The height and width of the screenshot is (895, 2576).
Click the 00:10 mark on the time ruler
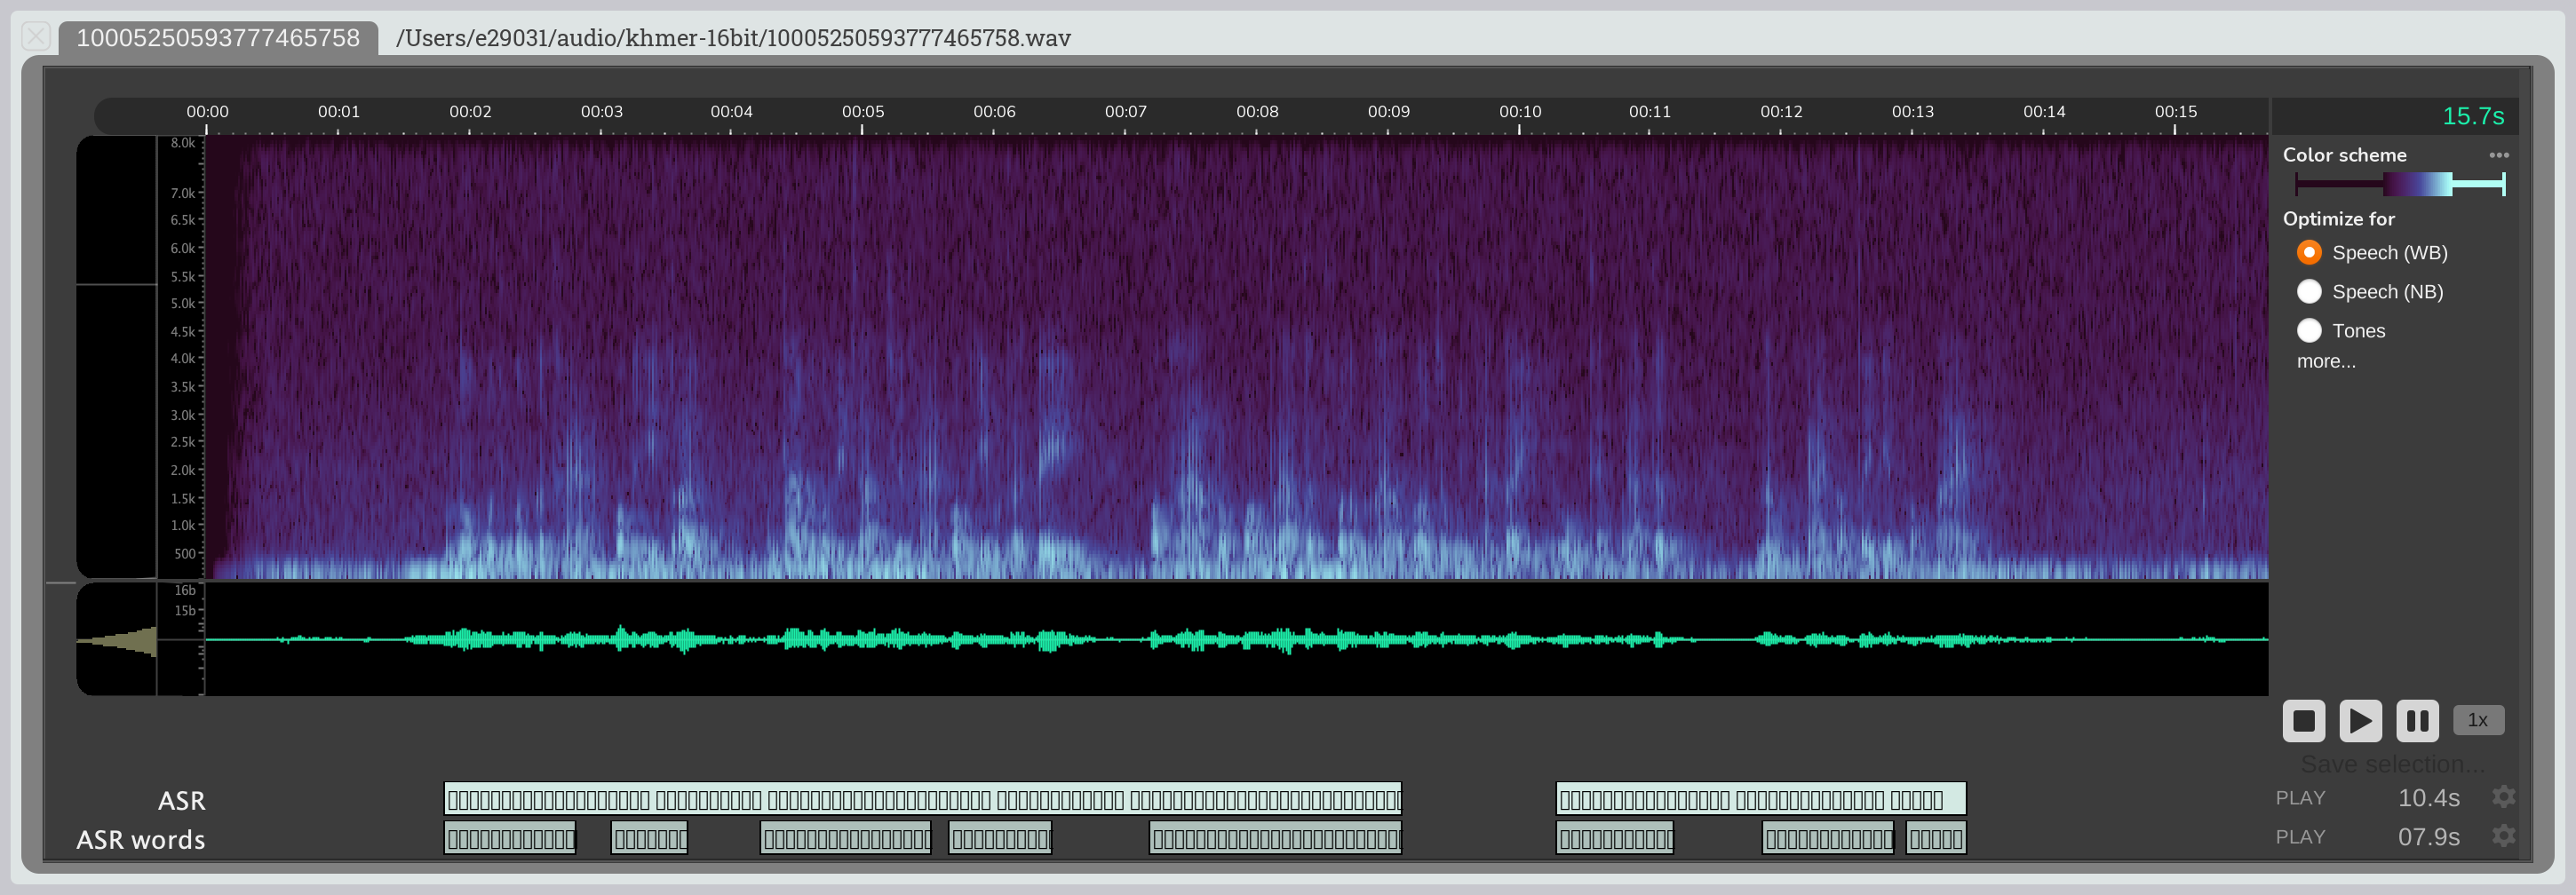pyautogui.click(x=1519, y=112)
